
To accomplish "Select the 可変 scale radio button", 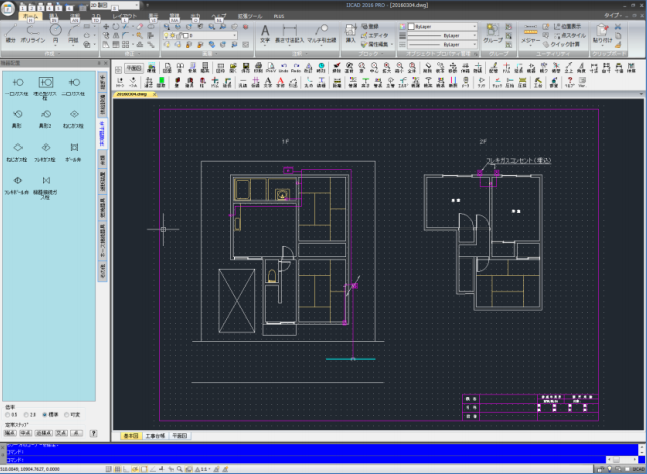I will (x=68, y=413).
